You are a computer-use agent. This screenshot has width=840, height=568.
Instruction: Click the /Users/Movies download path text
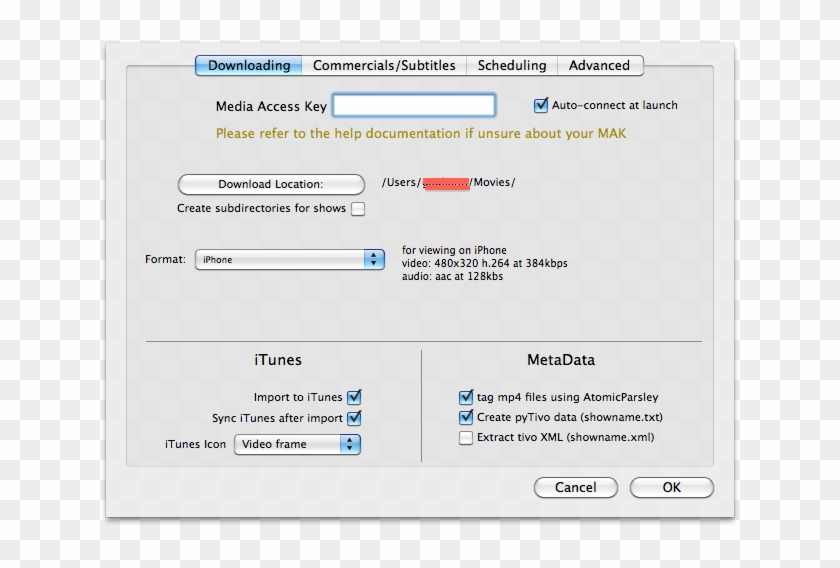(448, 183)
